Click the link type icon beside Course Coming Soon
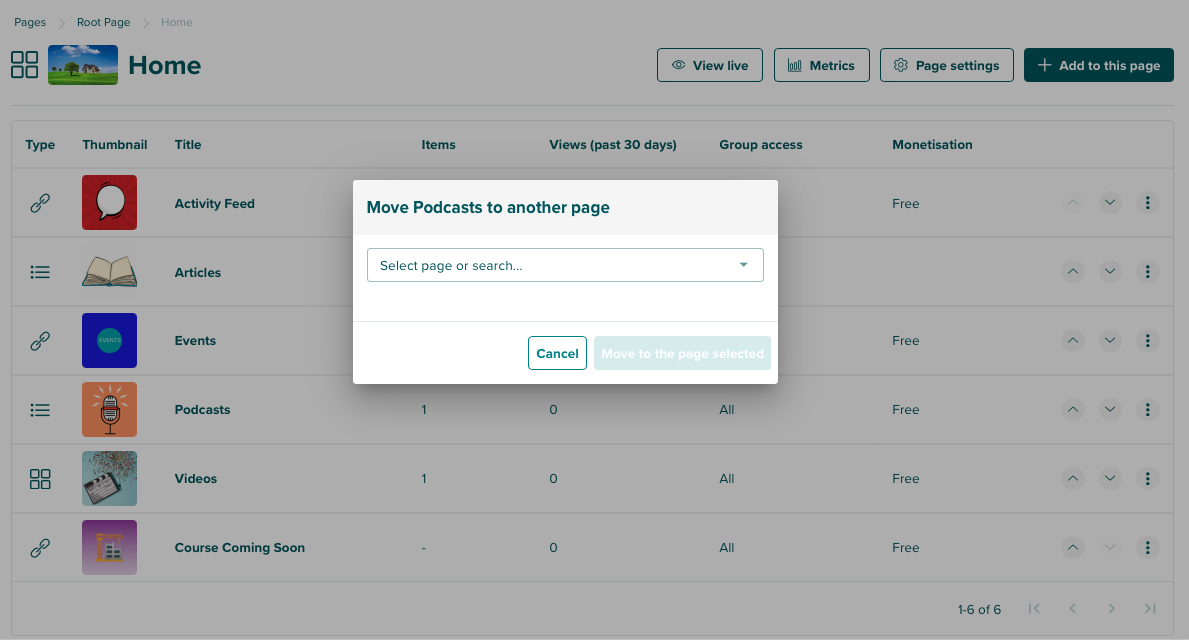1189x640 pixels. (x=40, y=547)
